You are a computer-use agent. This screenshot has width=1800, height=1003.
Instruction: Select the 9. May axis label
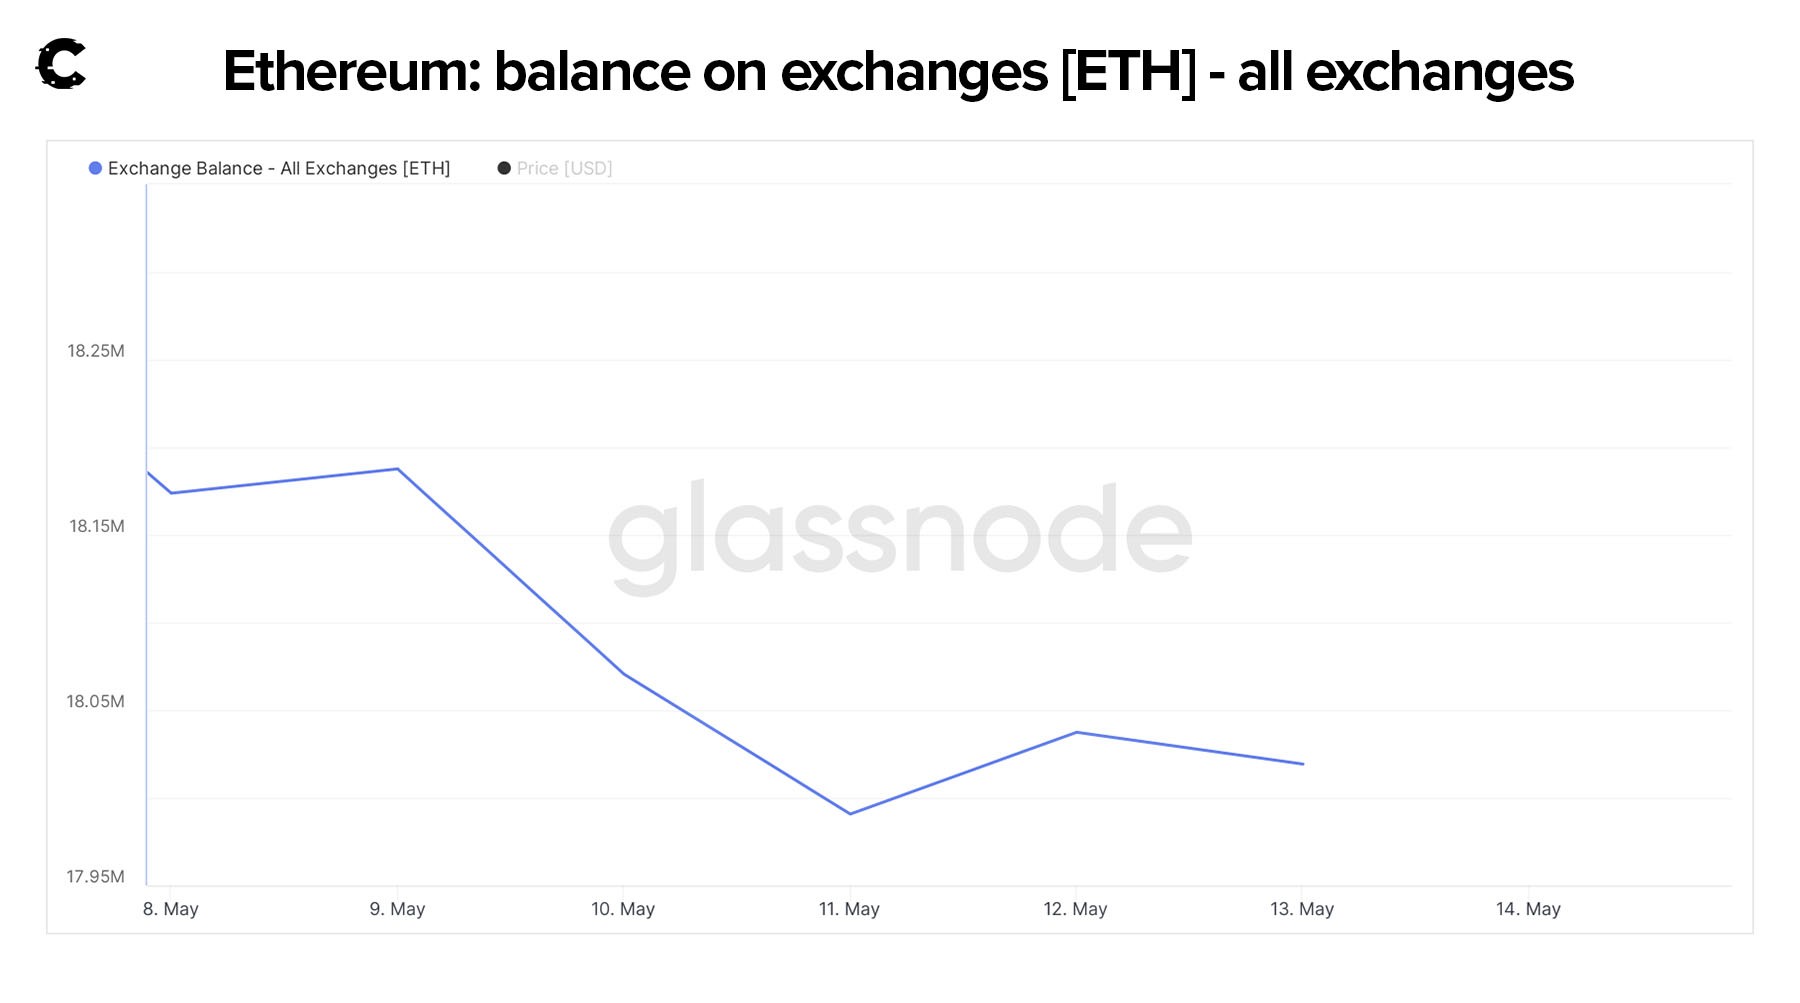coord(397,909)
